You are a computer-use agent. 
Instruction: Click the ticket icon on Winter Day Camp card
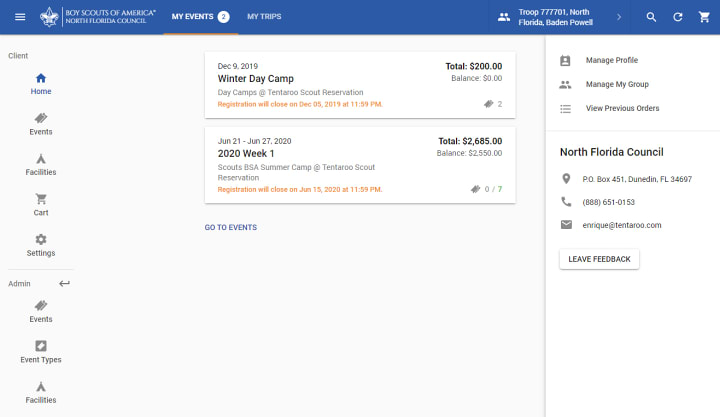tap(488, 104)
